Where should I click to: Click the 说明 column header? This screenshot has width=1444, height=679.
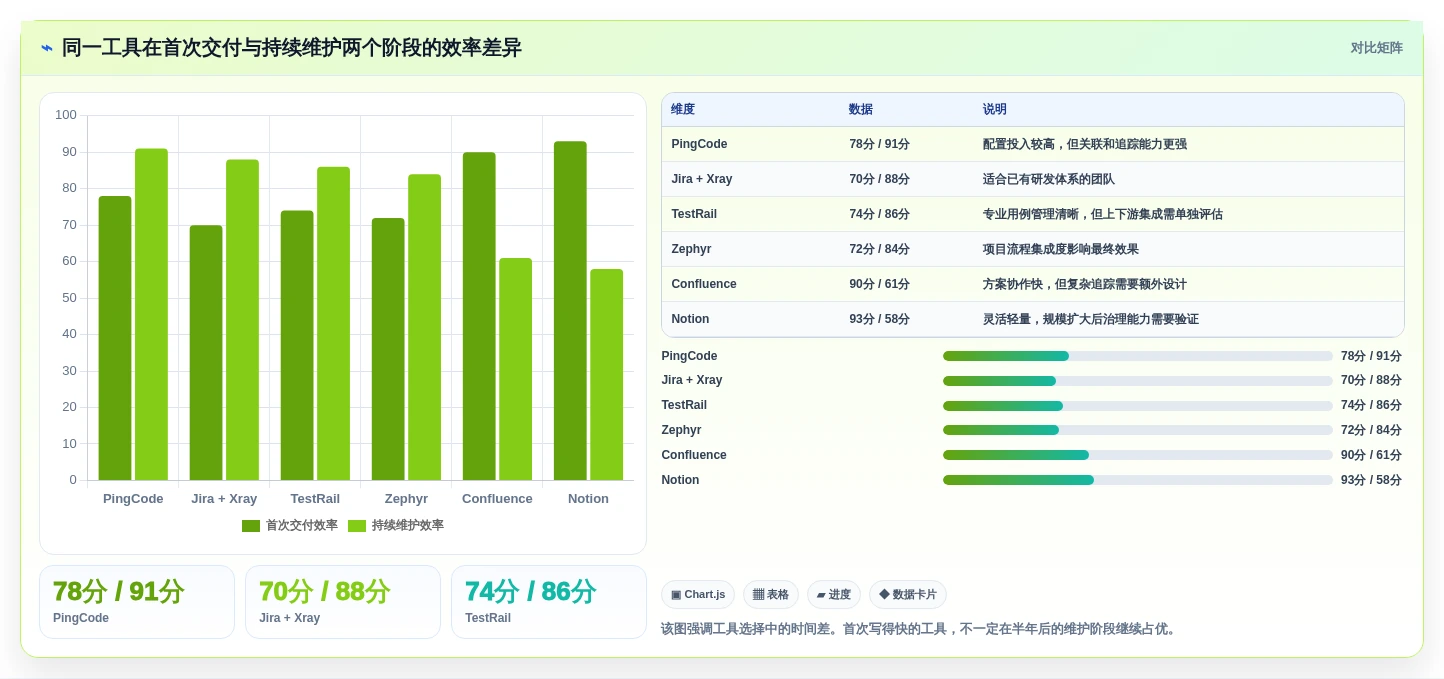coord(995,110)
